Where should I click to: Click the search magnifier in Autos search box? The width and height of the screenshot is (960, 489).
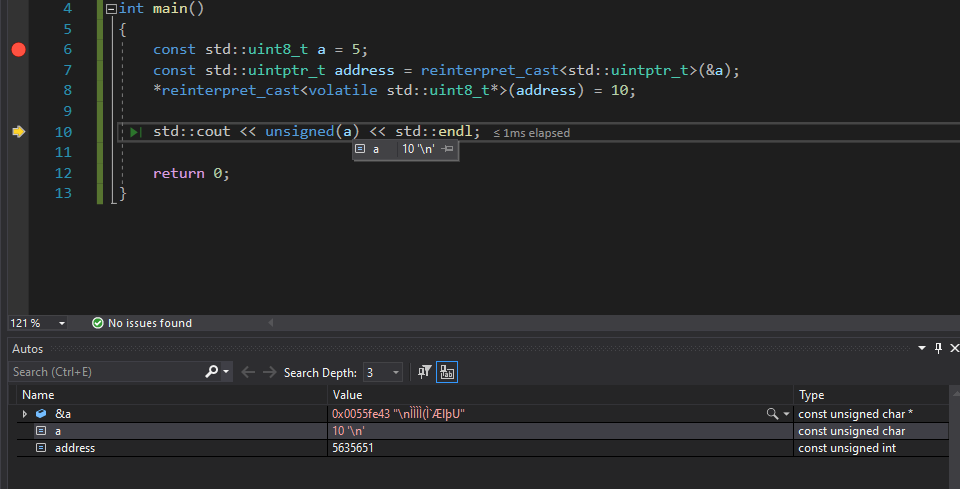(211, 371)
